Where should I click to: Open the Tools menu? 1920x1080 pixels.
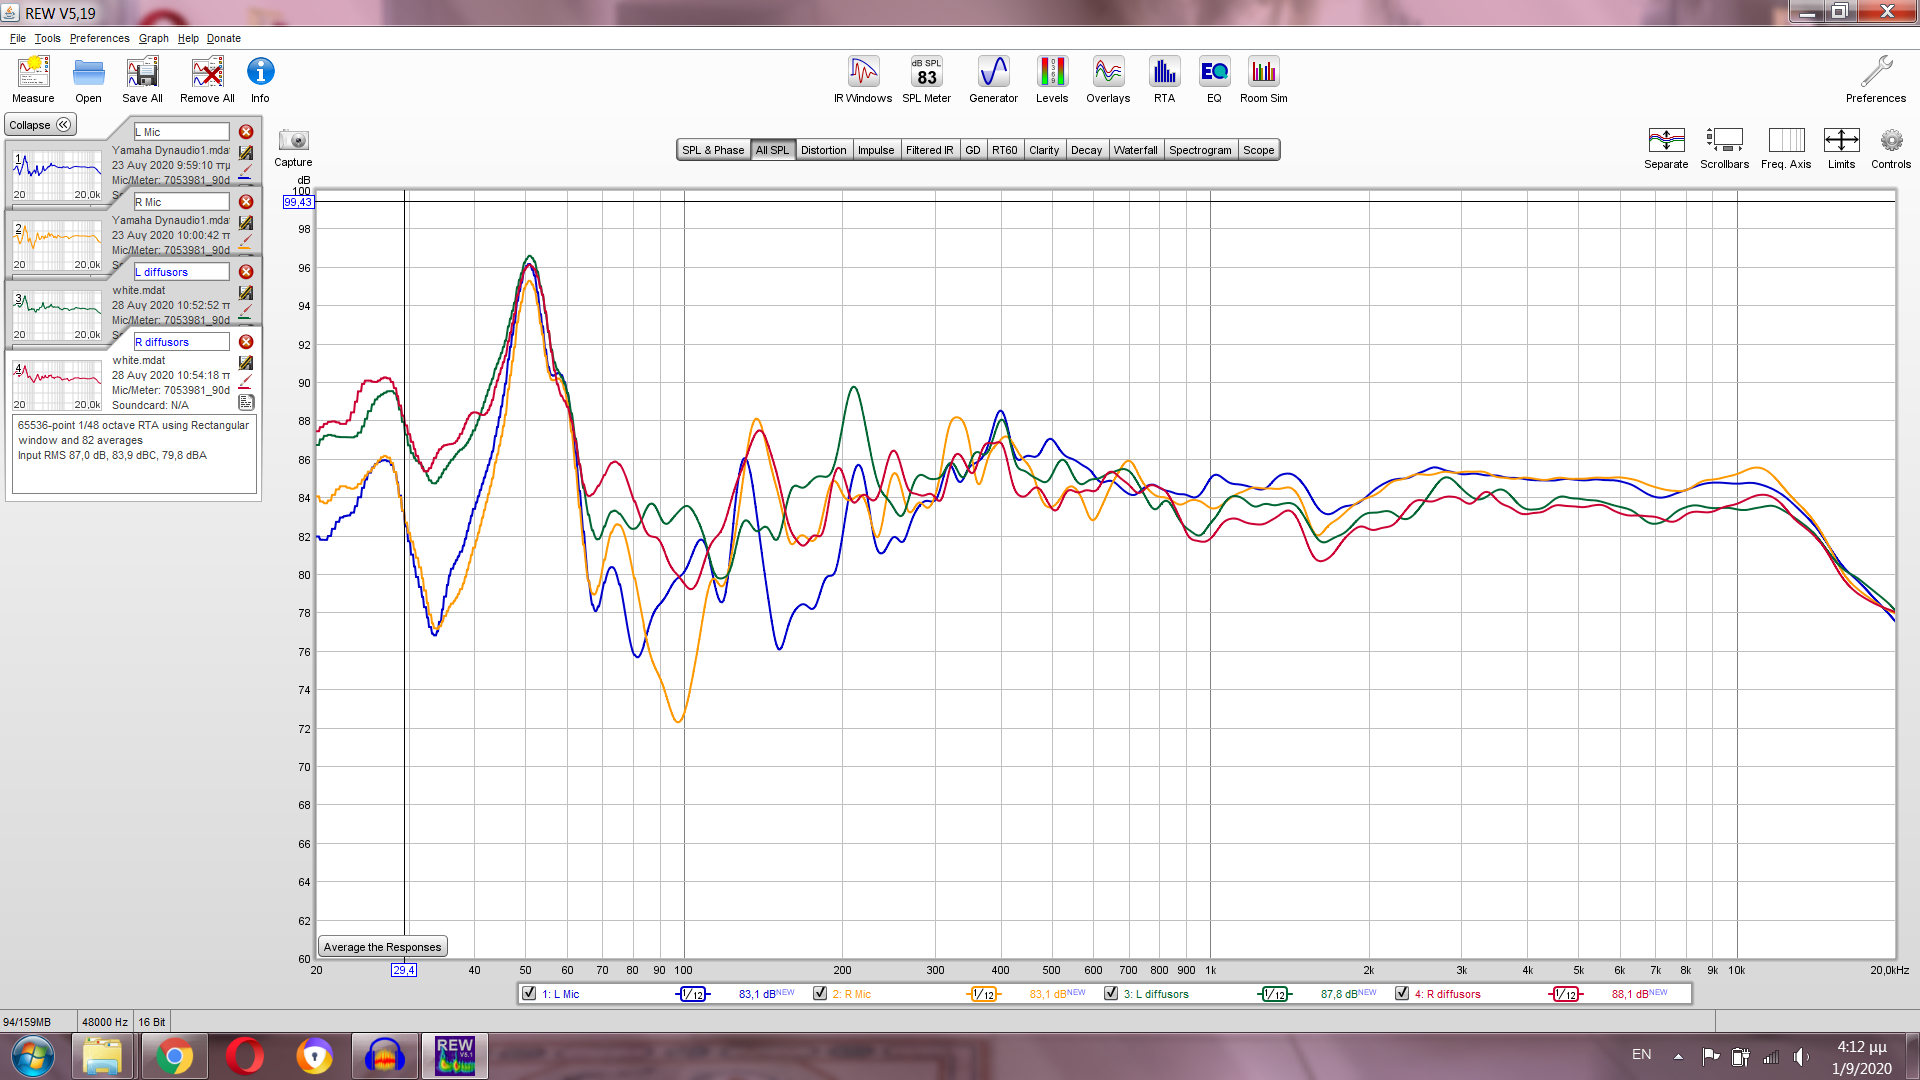coord(47,38)
